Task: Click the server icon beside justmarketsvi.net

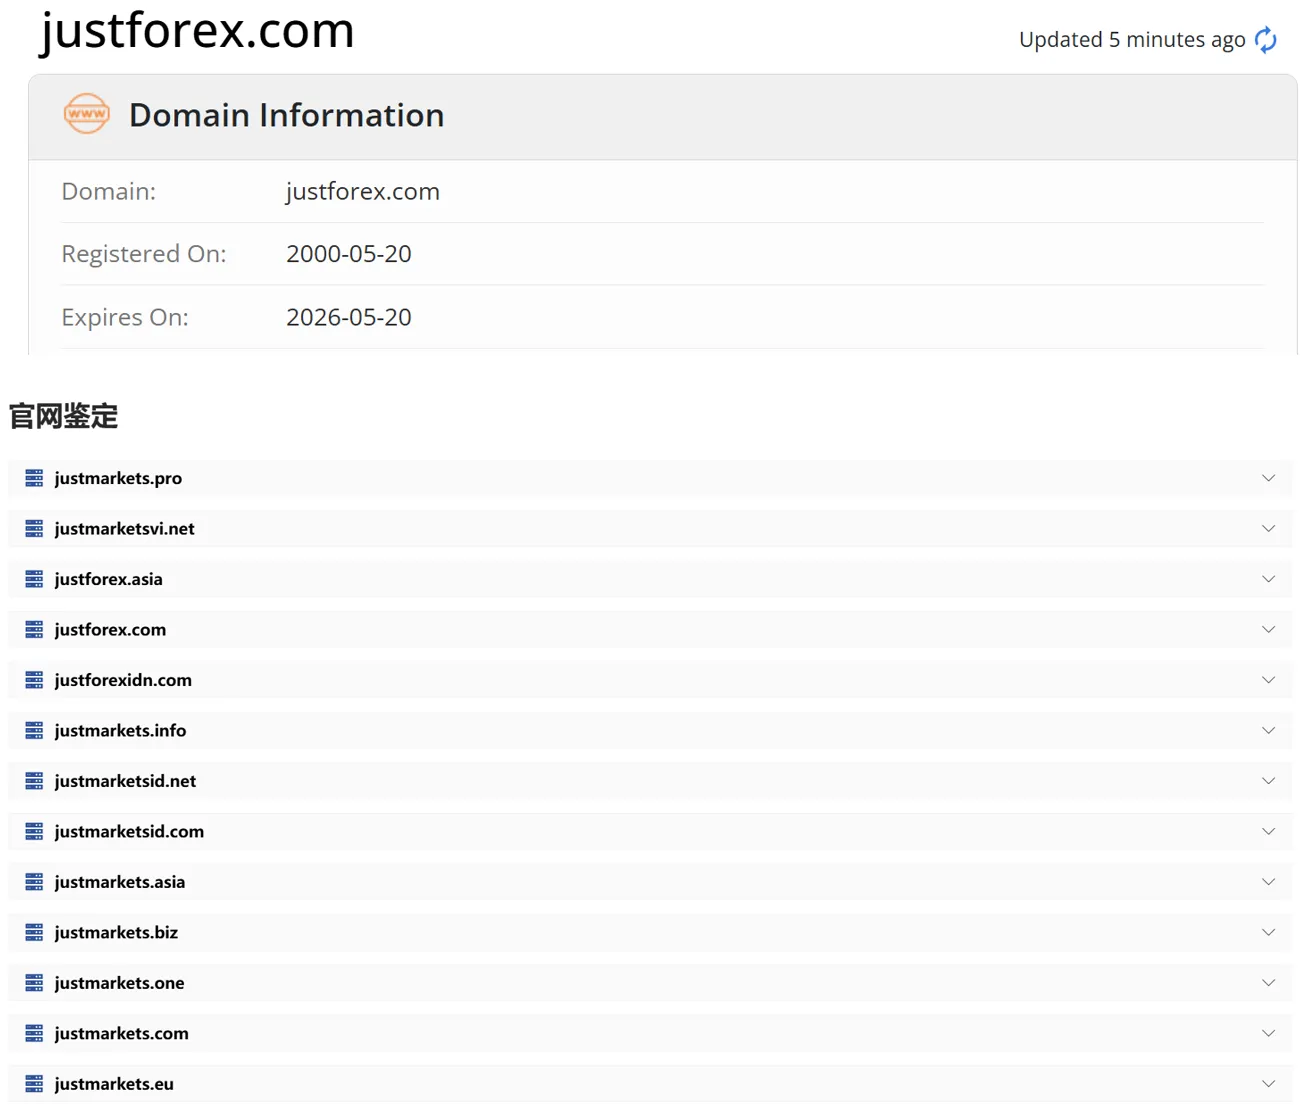Action: click(x=34, y=528)
